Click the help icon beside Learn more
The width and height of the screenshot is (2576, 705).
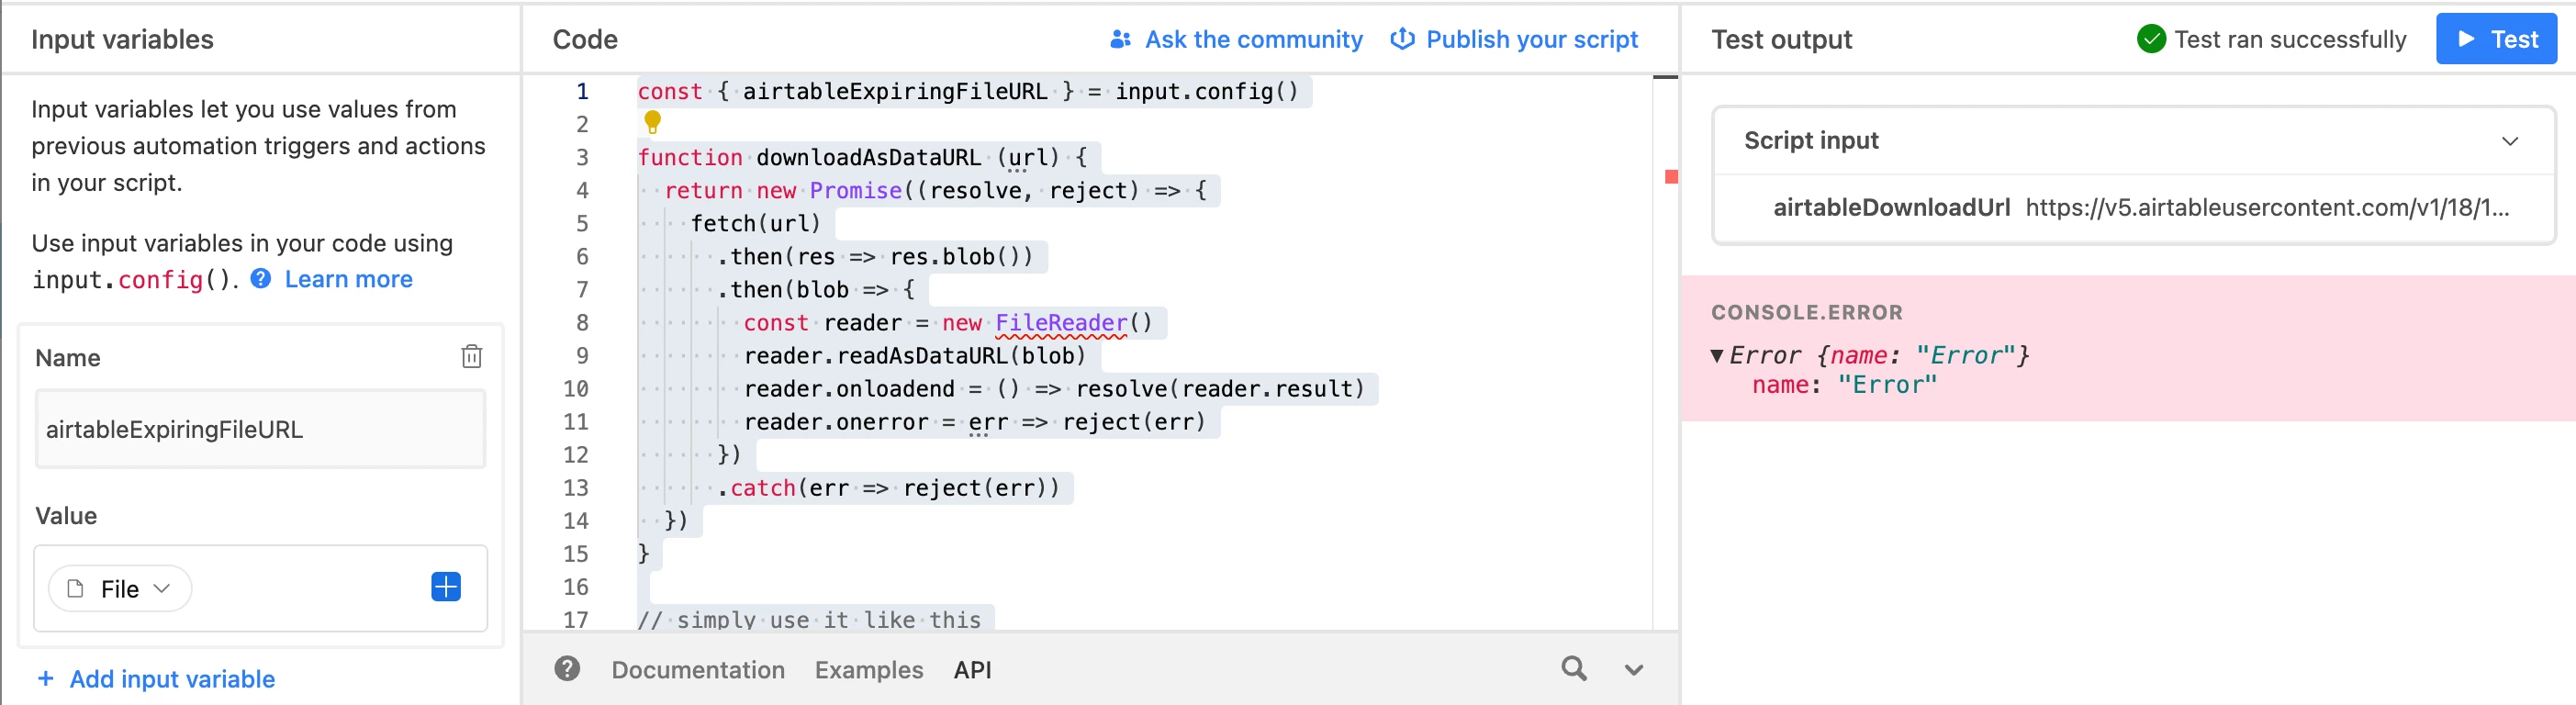tap(260, 279)
